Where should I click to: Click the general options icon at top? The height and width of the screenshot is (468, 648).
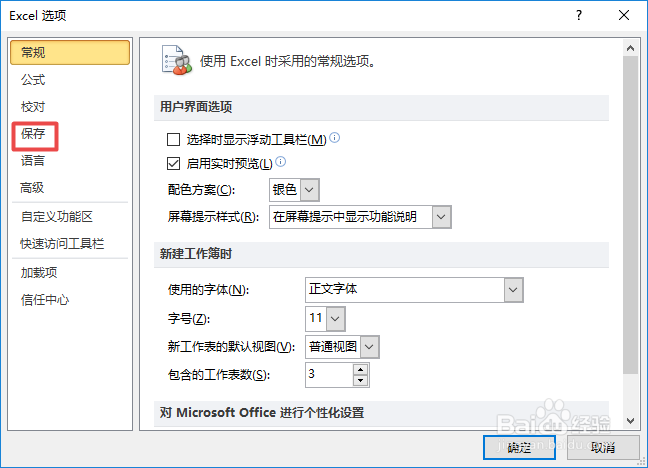coord(176,60)
